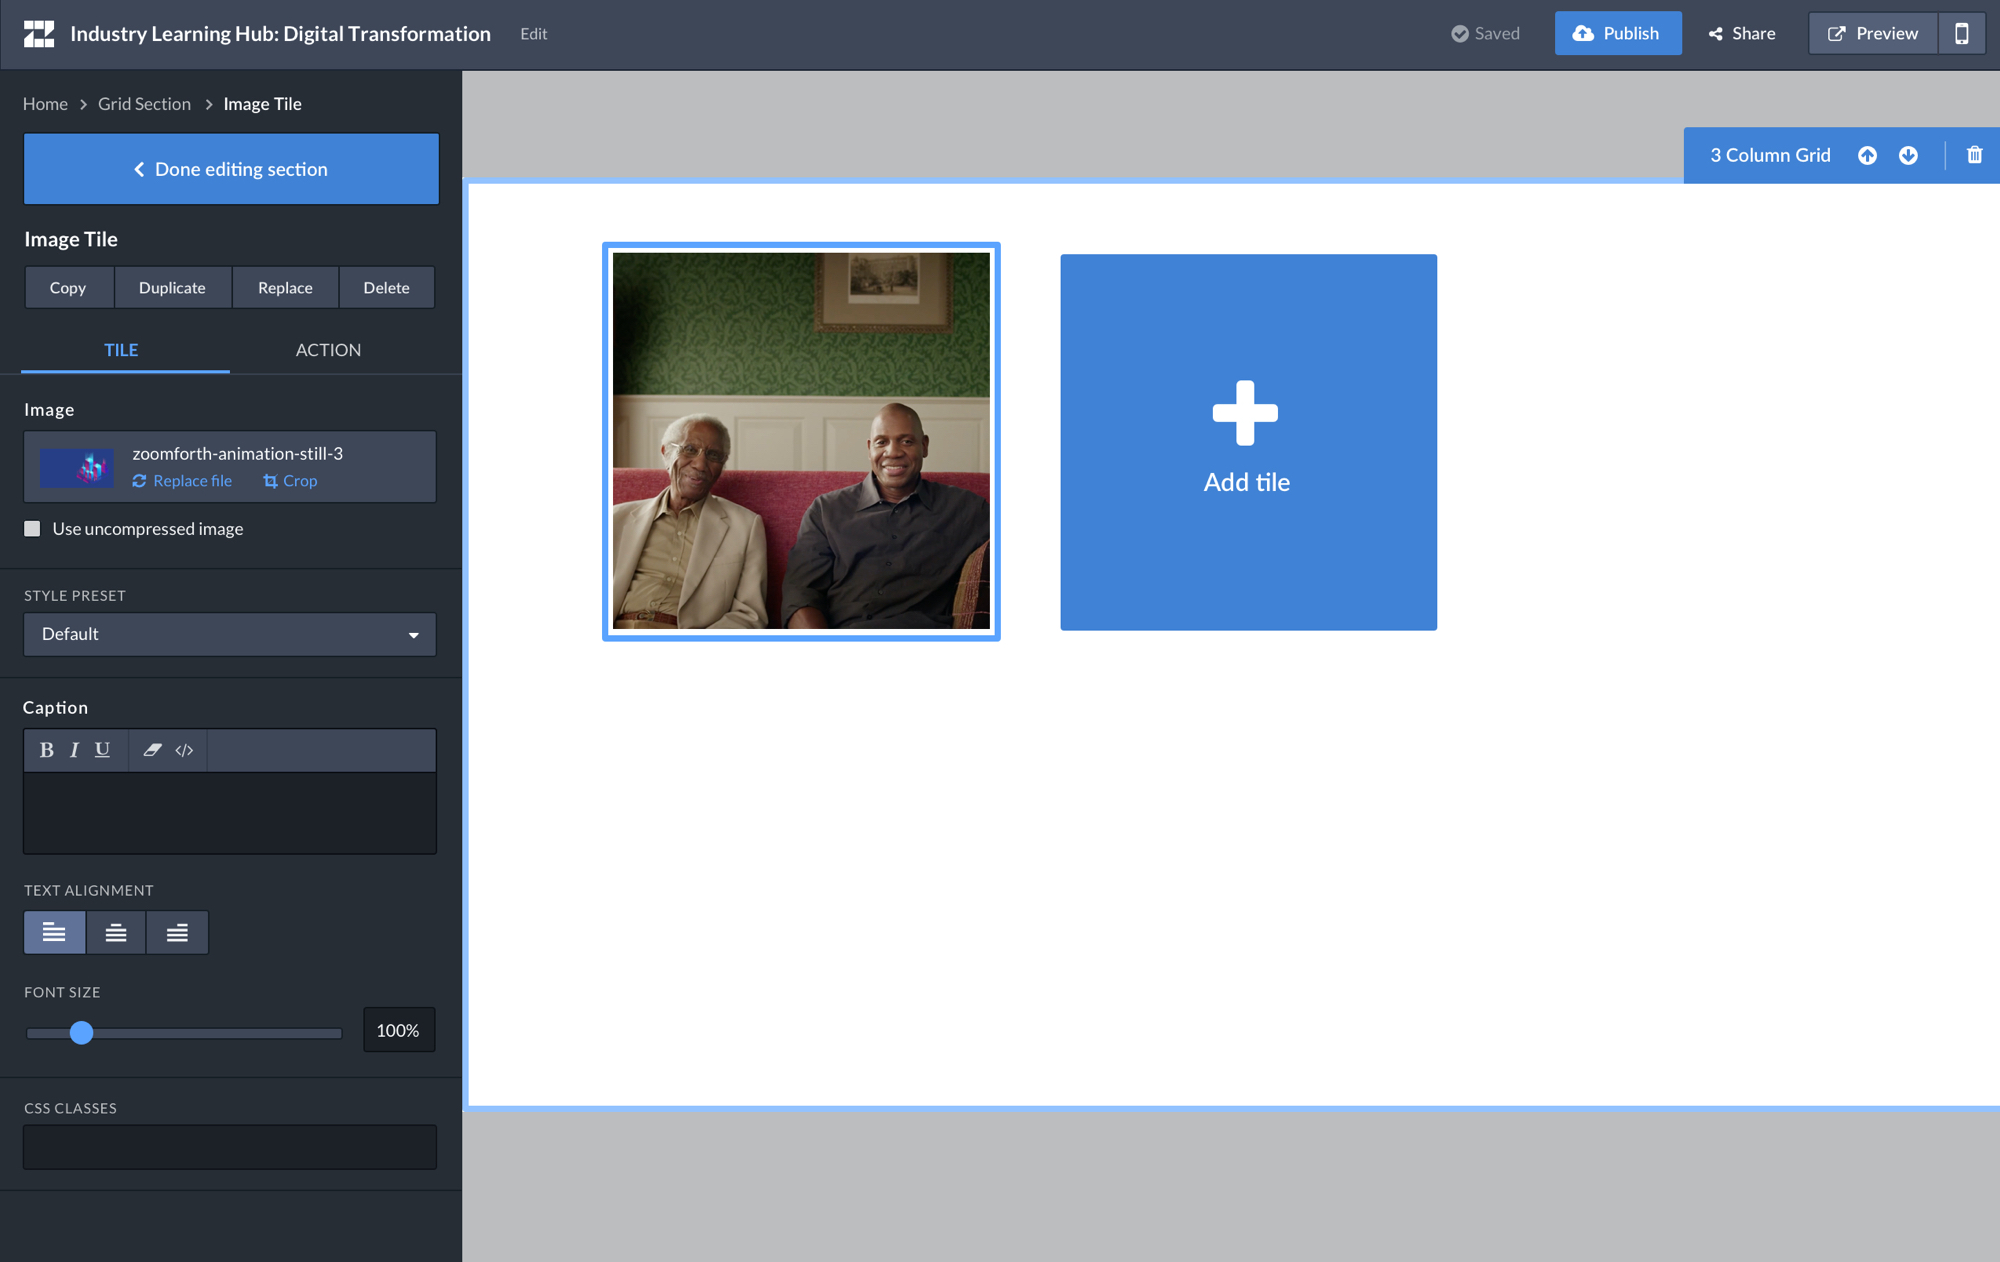Open mobile preview device icon
The width and height of the screenshot is (2000, 1262).
(1961, 33)
